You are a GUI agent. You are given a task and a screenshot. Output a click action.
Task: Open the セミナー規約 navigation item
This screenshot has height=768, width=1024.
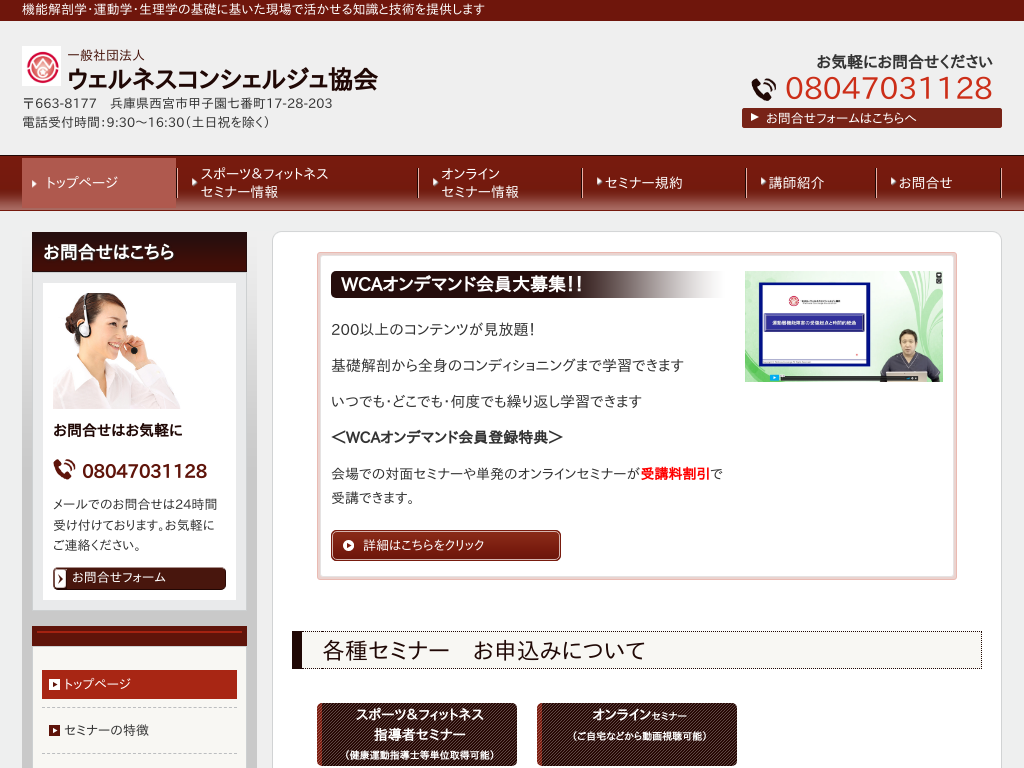(643, 183)
